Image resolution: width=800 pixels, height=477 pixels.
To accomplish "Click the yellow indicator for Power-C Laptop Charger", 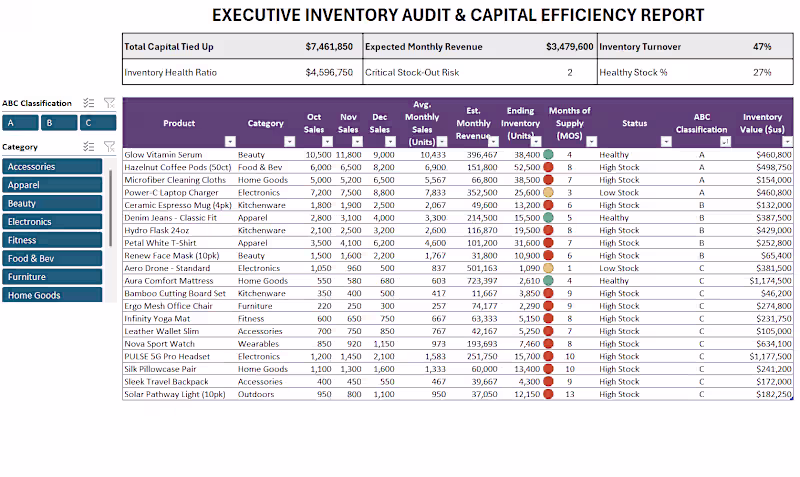I will 548,192.
